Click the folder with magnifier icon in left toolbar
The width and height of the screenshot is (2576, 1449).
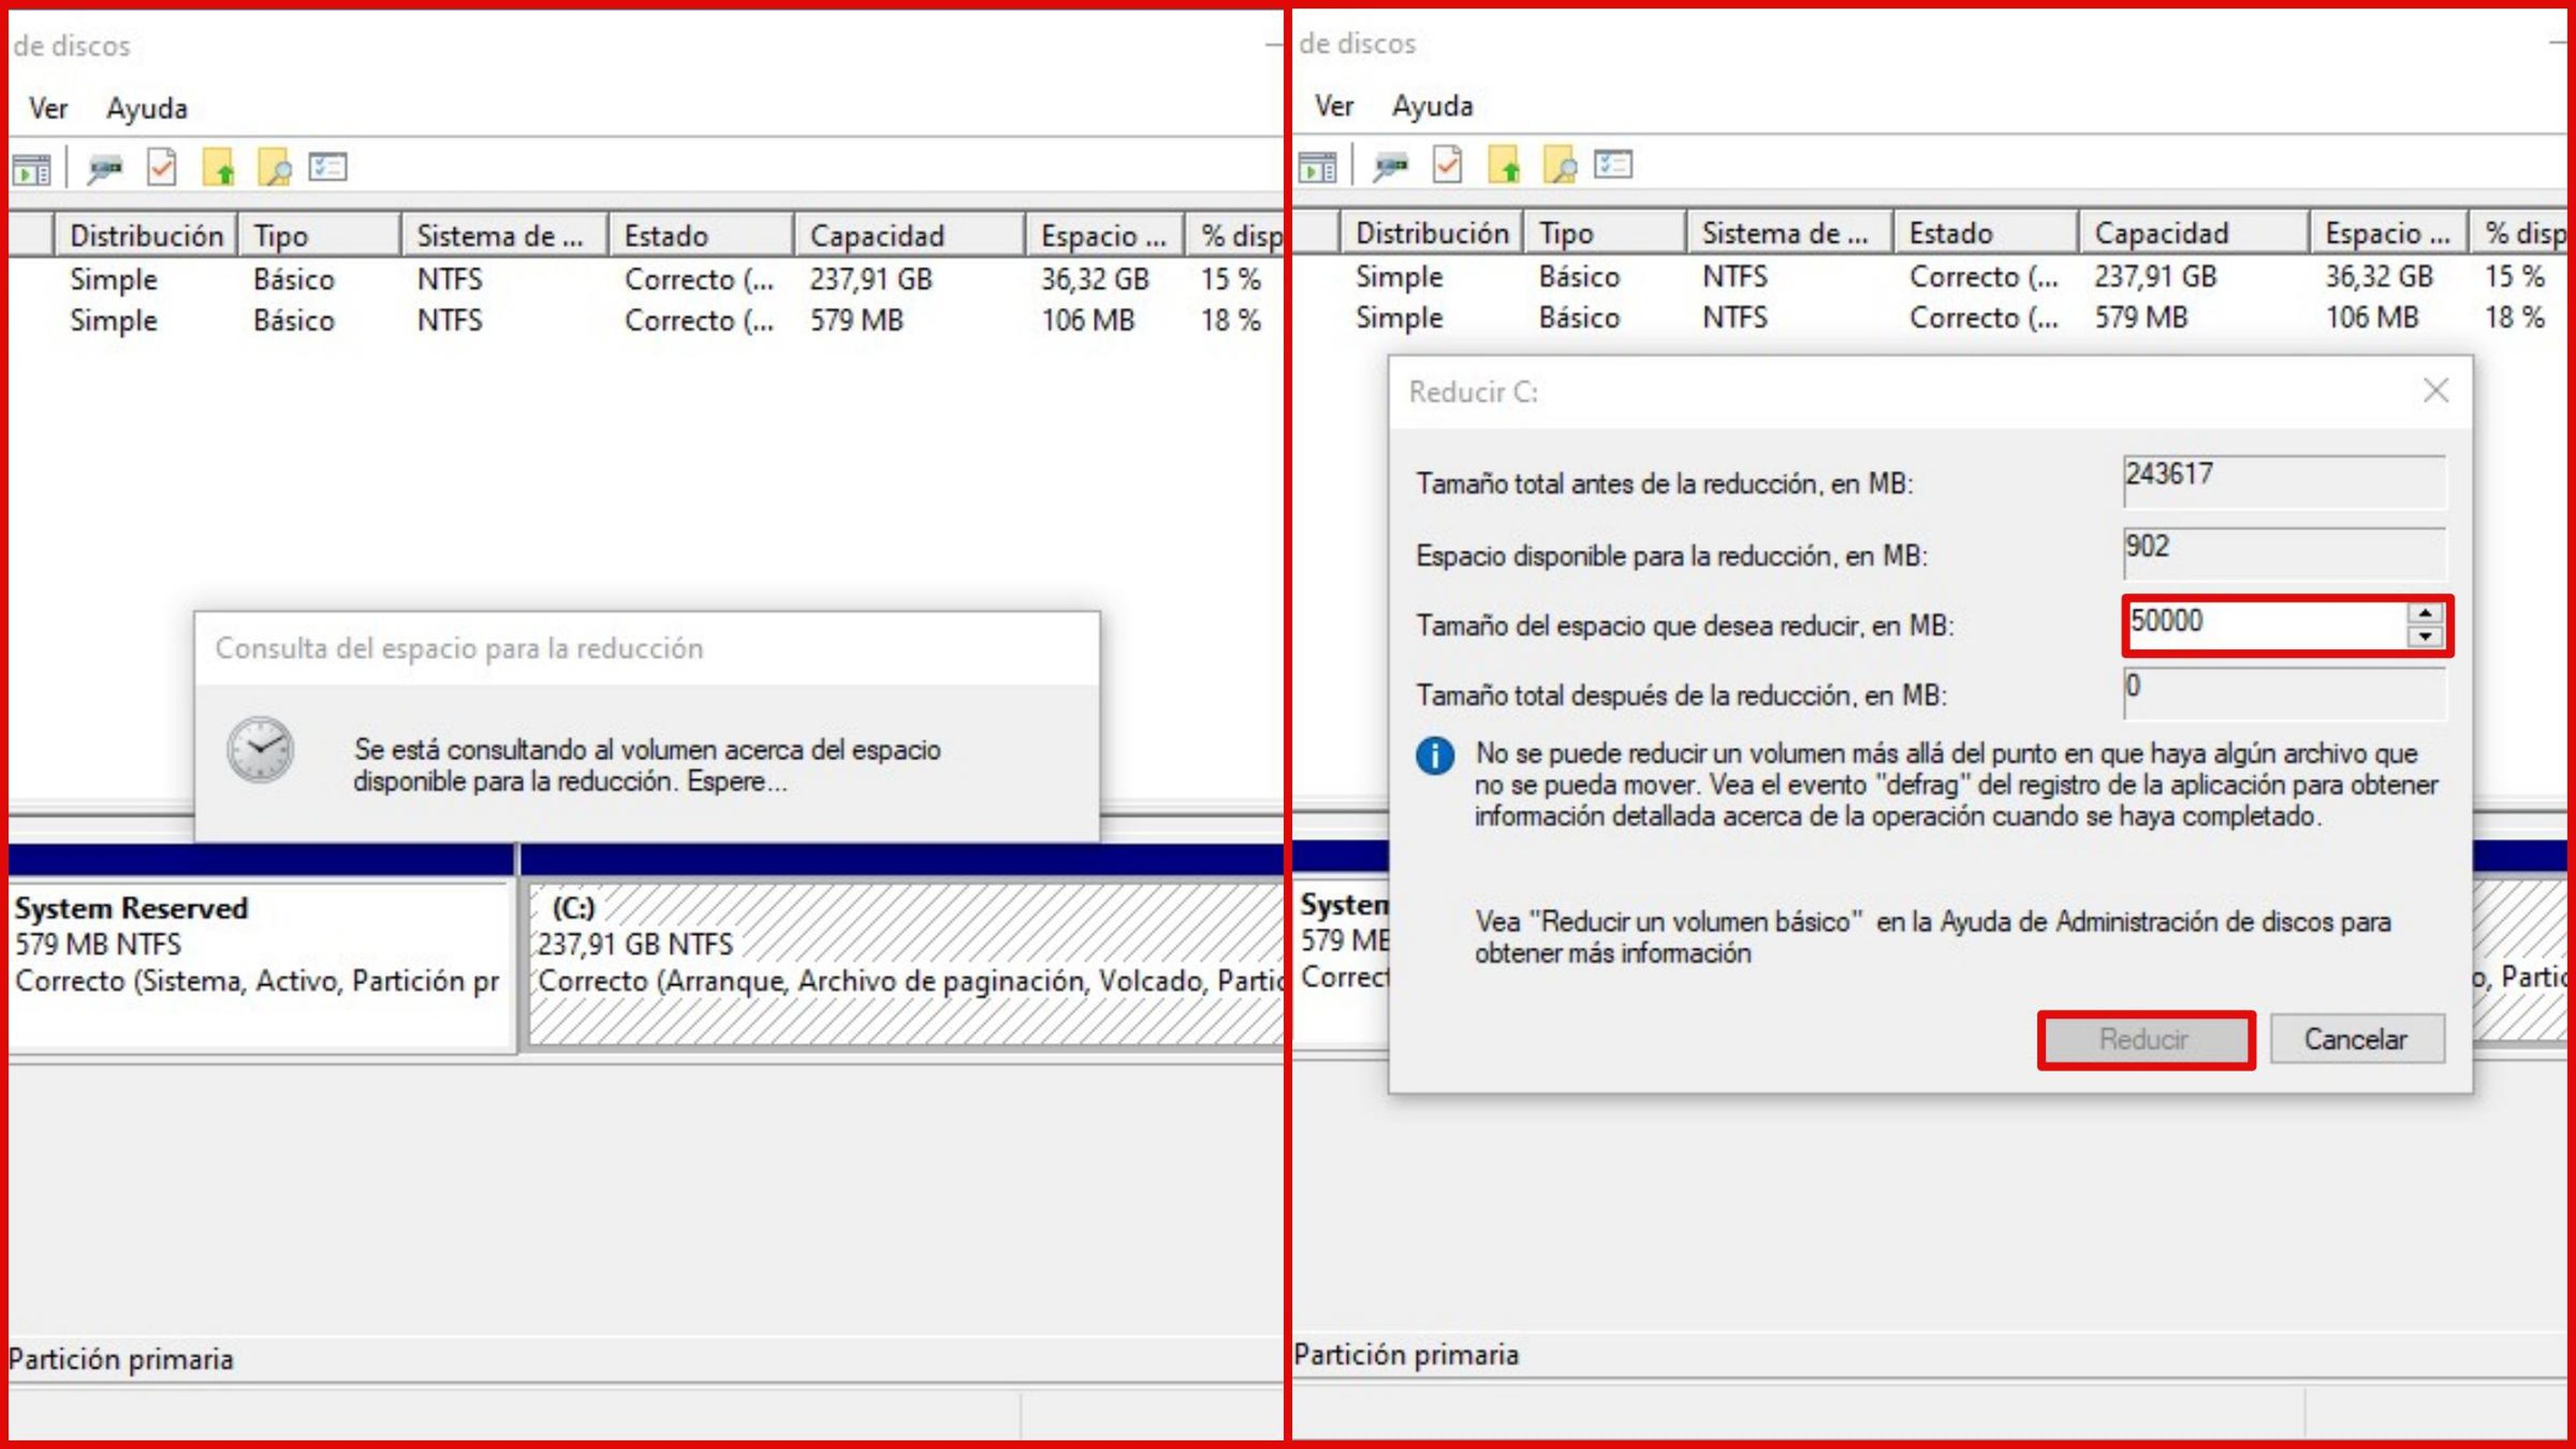pos(274,167)
